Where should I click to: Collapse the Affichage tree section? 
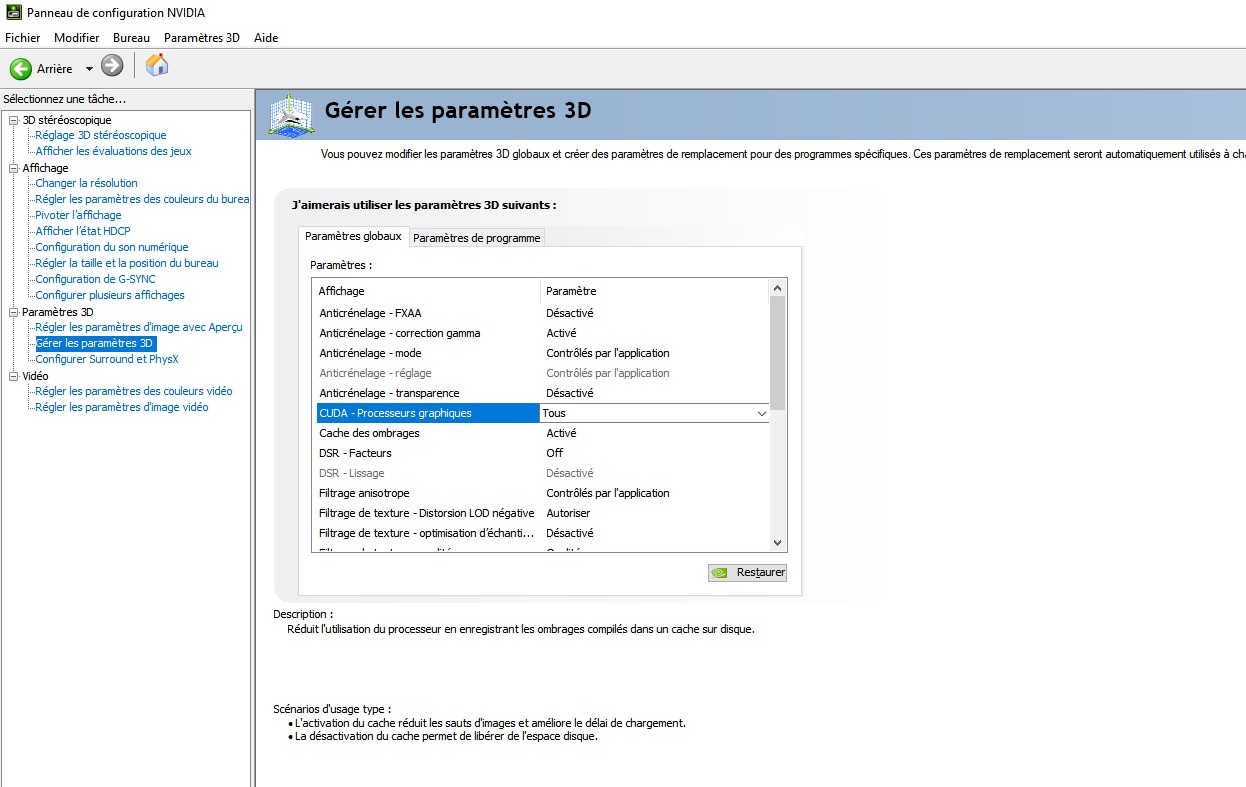(13, 168)
